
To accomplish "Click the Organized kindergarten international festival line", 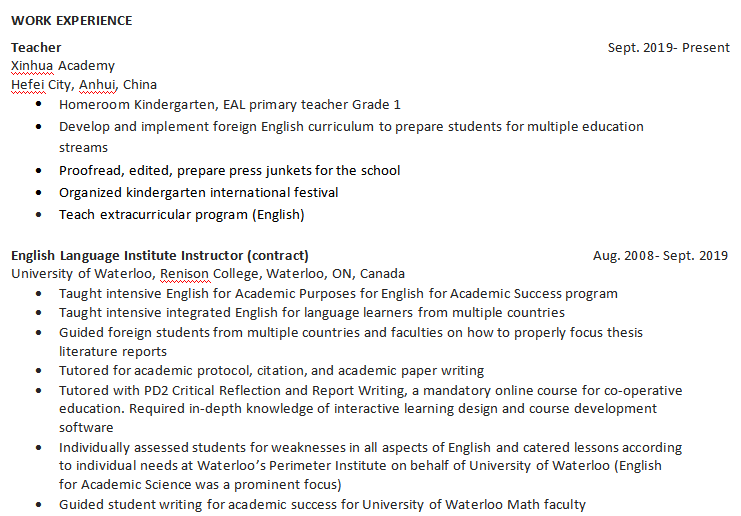I will coord(198,192).
